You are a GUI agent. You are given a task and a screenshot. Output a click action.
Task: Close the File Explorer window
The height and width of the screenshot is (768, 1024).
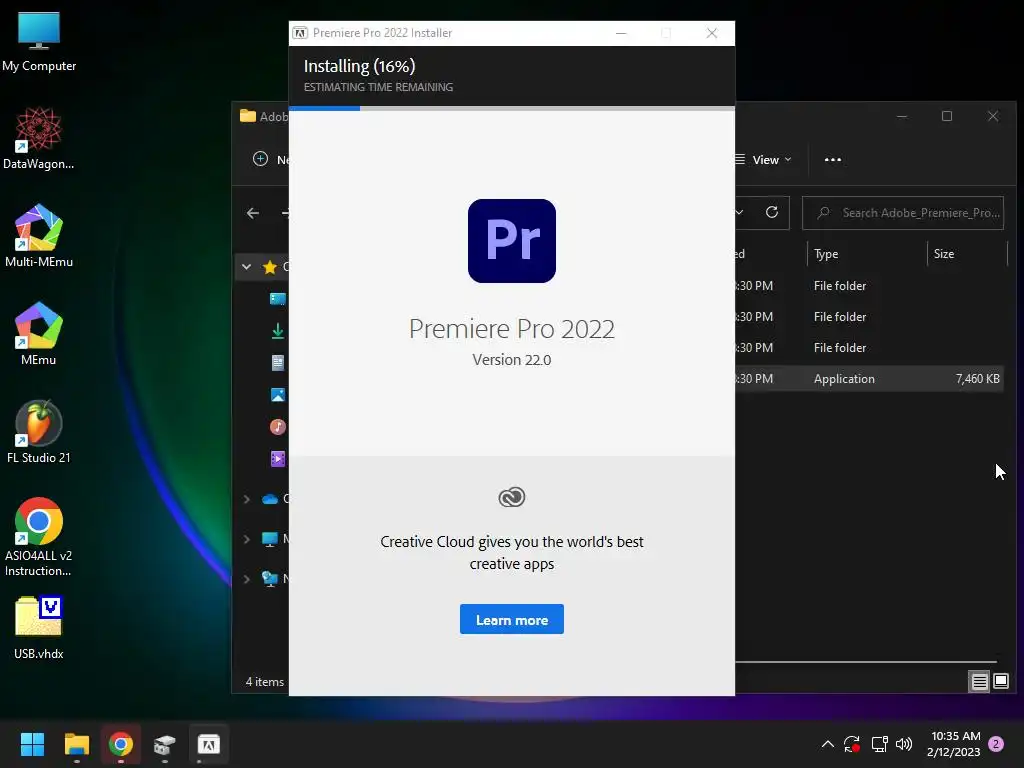coord(993,116)
